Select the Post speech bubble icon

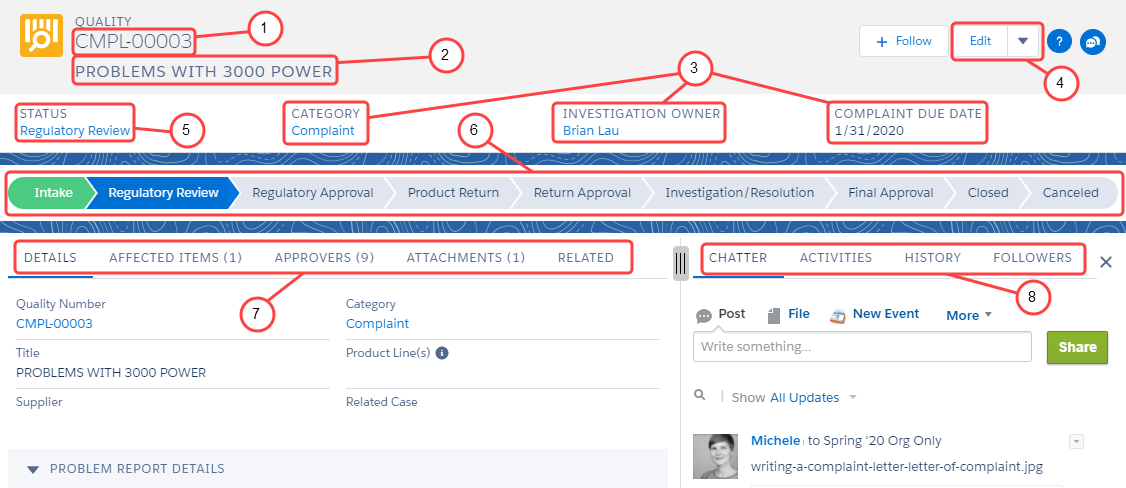point(704,315)
